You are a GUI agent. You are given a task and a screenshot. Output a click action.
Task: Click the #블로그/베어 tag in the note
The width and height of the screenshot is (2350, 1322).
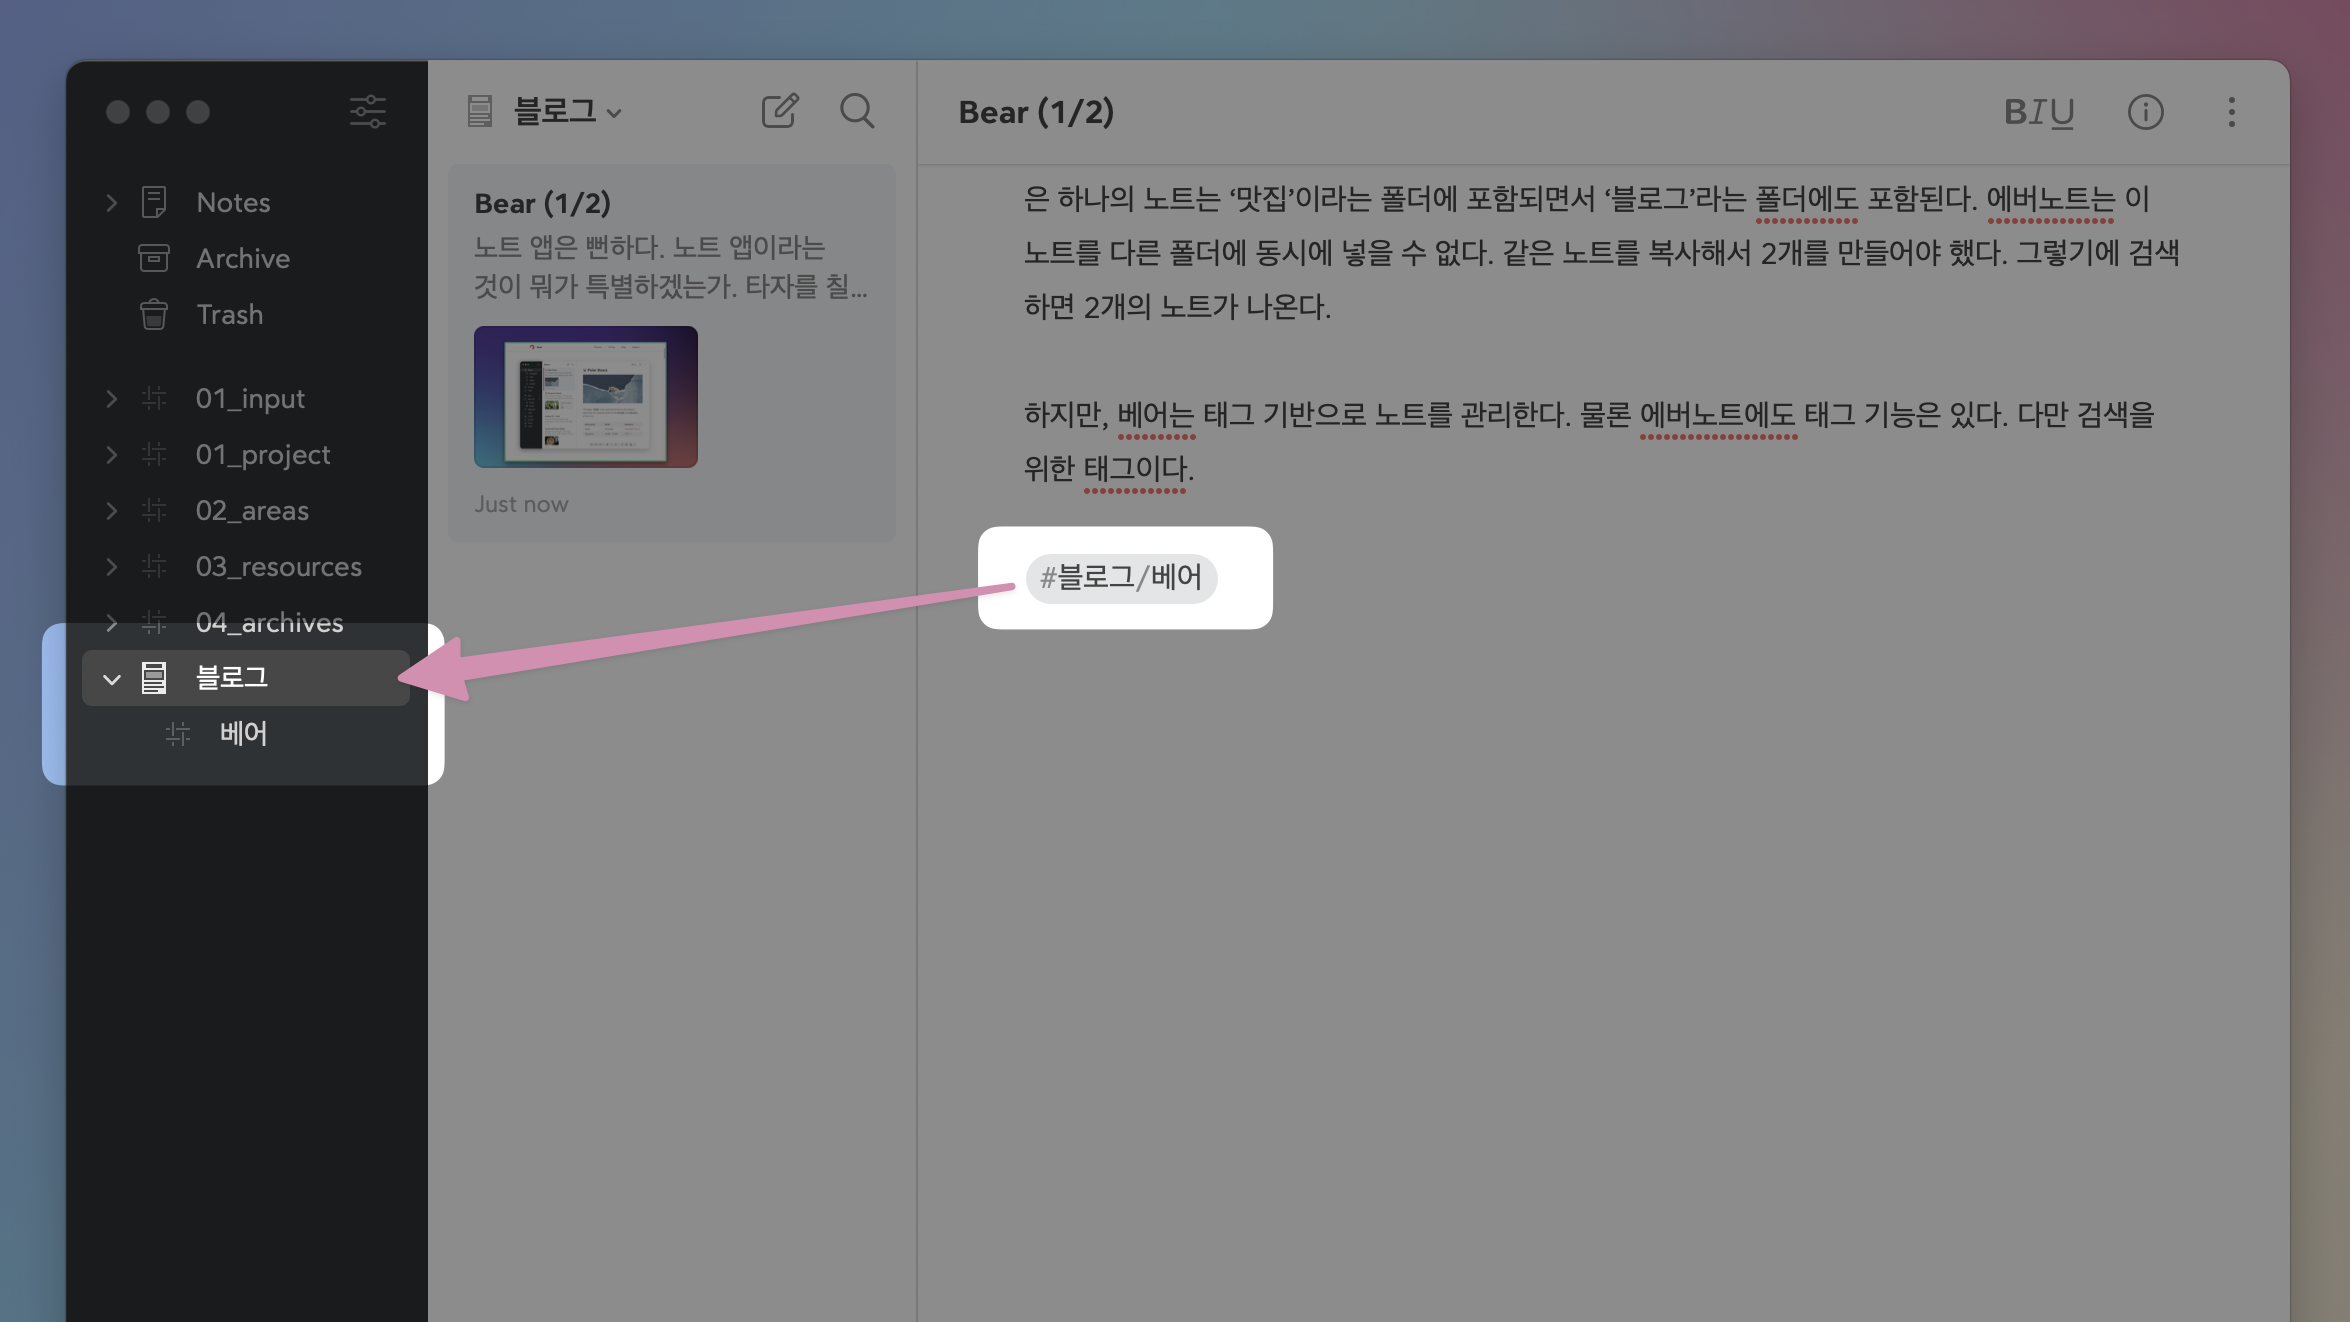click(1121, 577)
